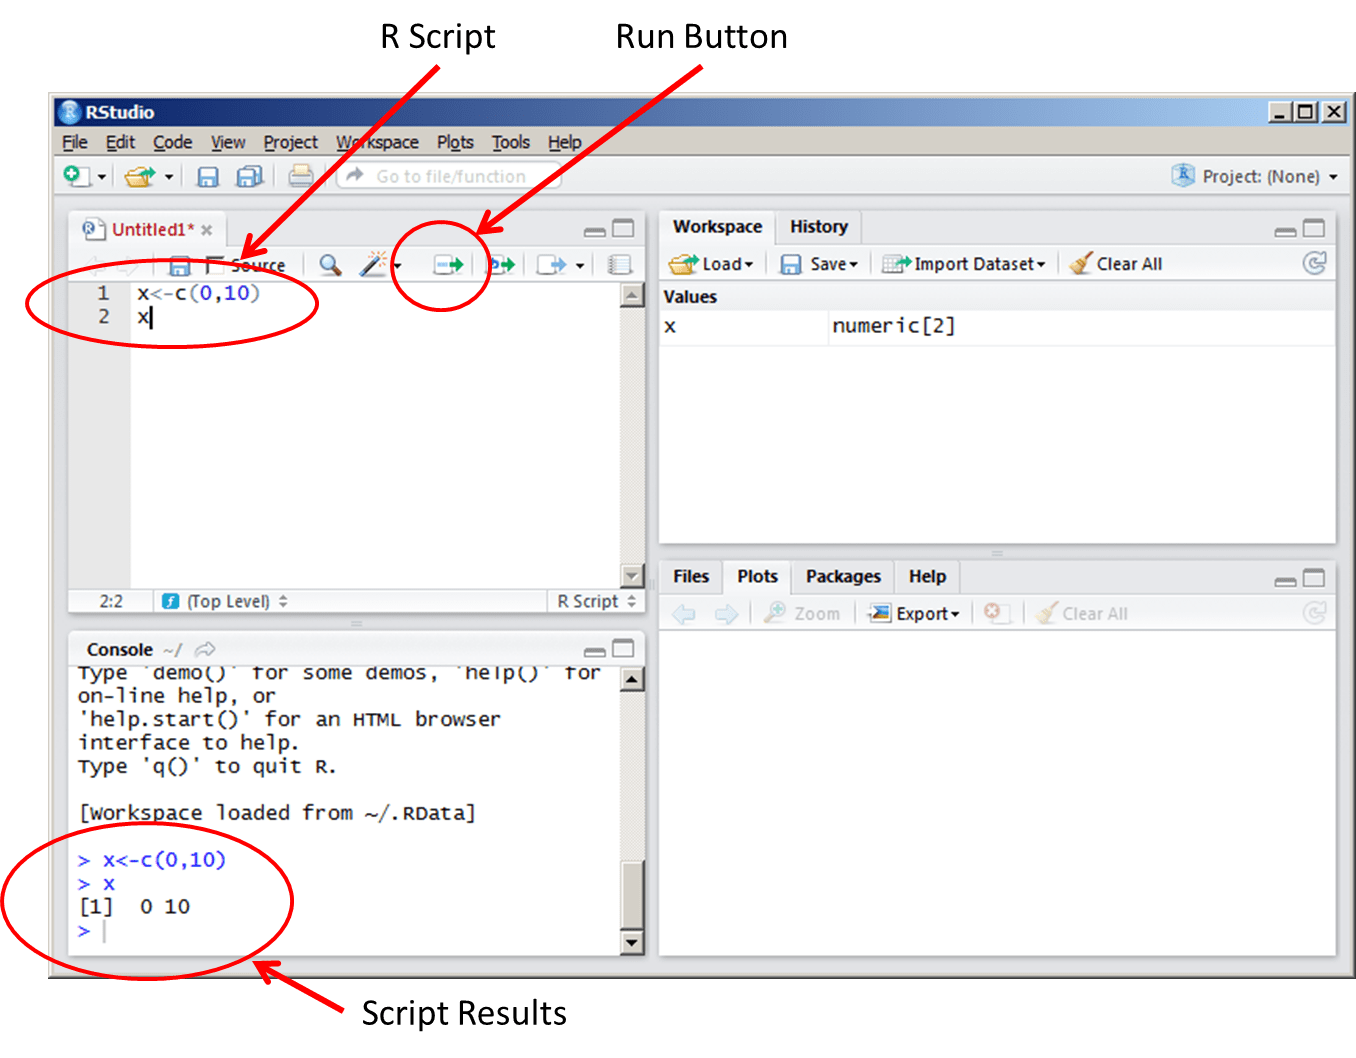The height and width of the screenshot is (1058, 1356).
Task: Click the numeric[2] value cell
Action: [894, 326]
